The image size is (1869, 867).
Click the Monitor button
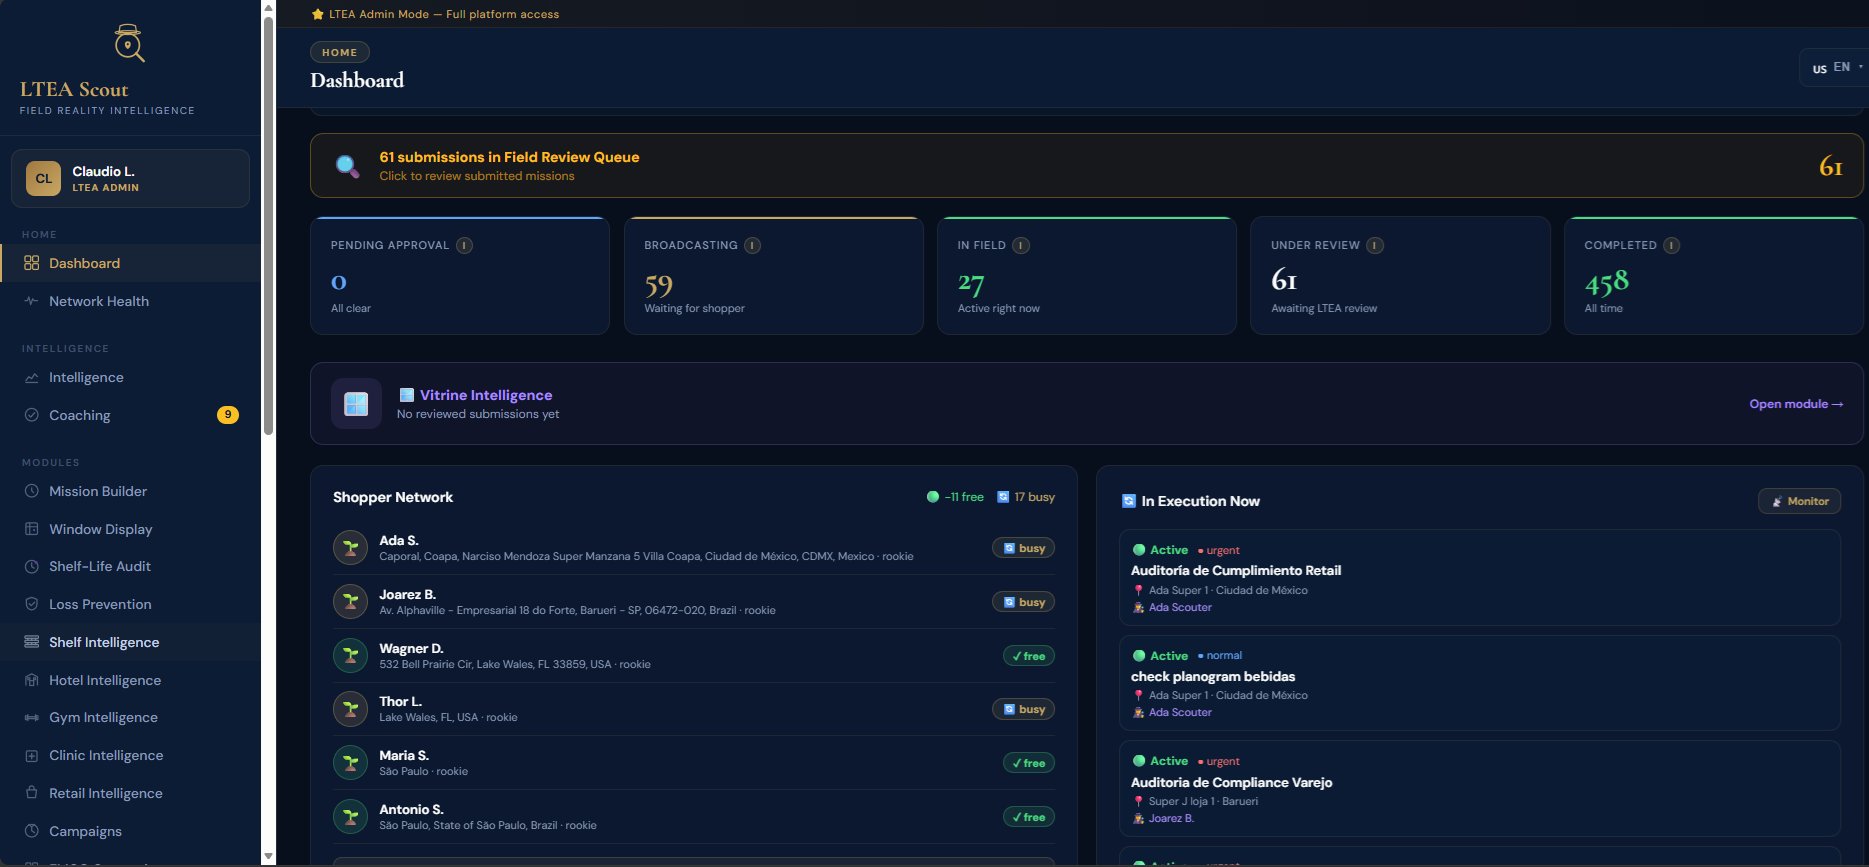pyautogui.click(x=1799, y=501)
